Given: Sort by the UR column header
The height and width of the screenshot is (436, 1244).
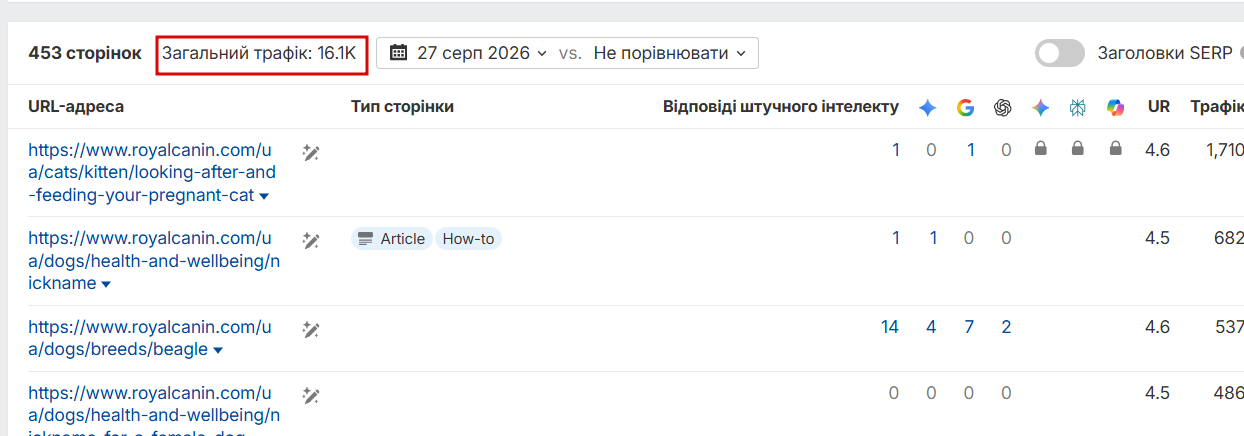Looking at the screenshot, I should click(1159, 106).
